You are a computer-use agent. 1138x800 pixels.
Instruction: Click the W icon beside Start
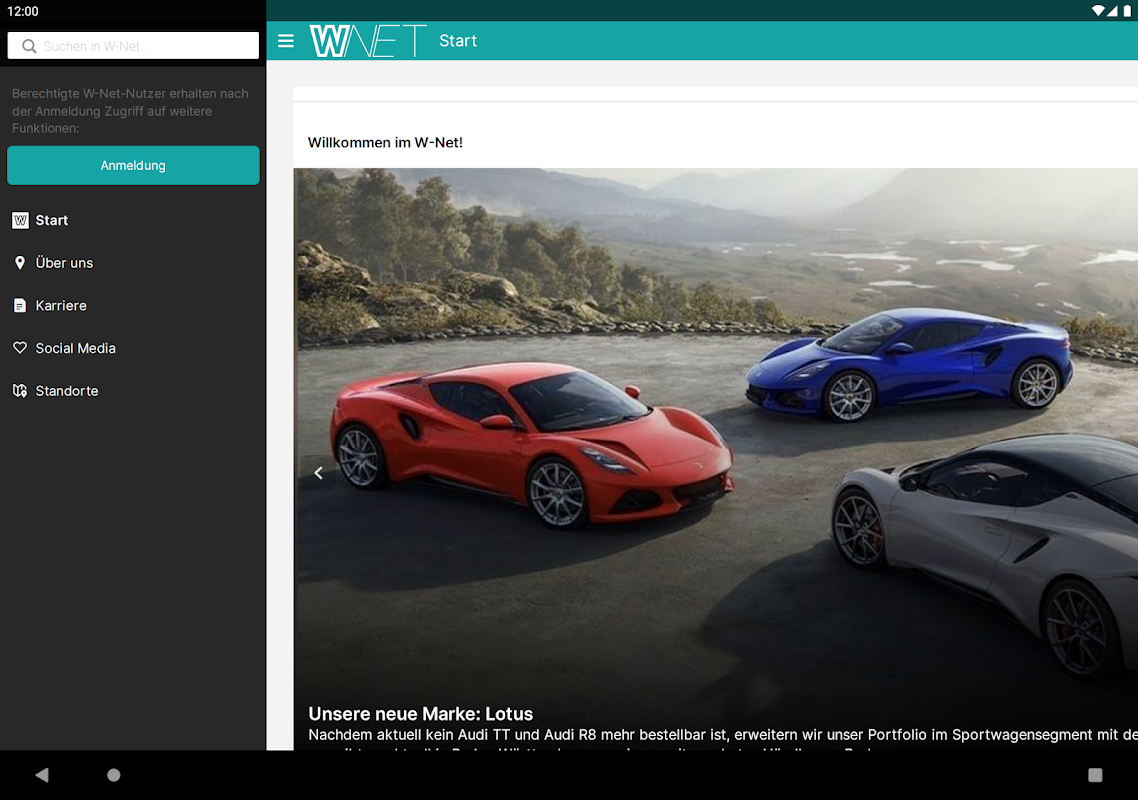click(x=20, y=220)
